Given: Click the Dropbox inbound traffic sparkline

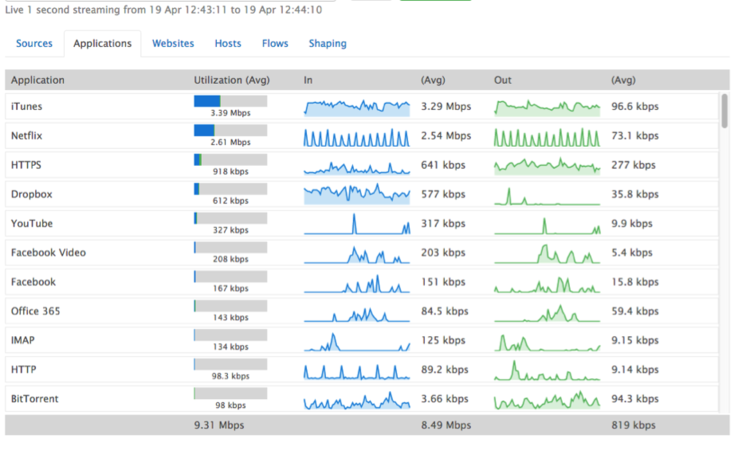Looking at the screenshot, I should [357, 194].
